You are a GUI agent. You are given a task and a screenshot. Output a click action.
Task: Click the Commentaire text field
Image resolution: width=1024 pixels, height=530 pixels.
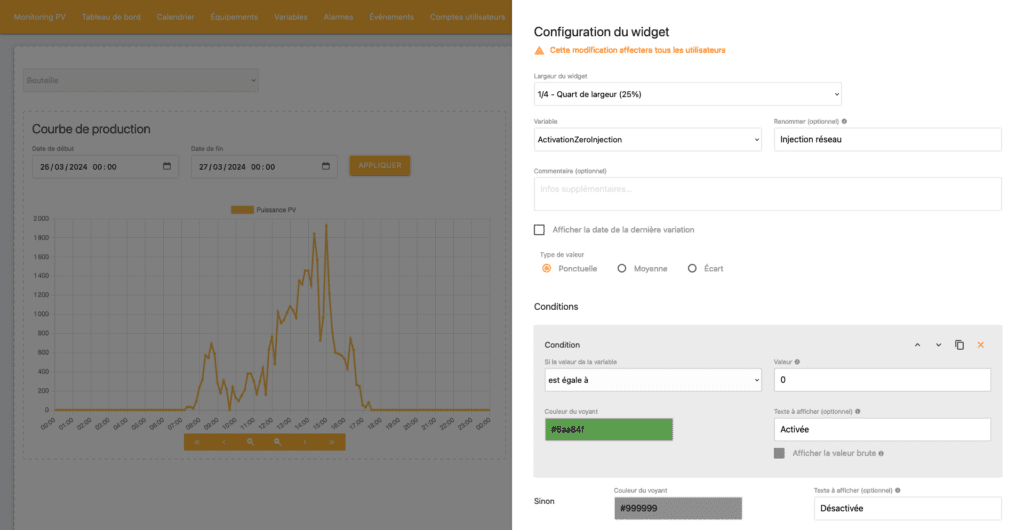point(767,194)
